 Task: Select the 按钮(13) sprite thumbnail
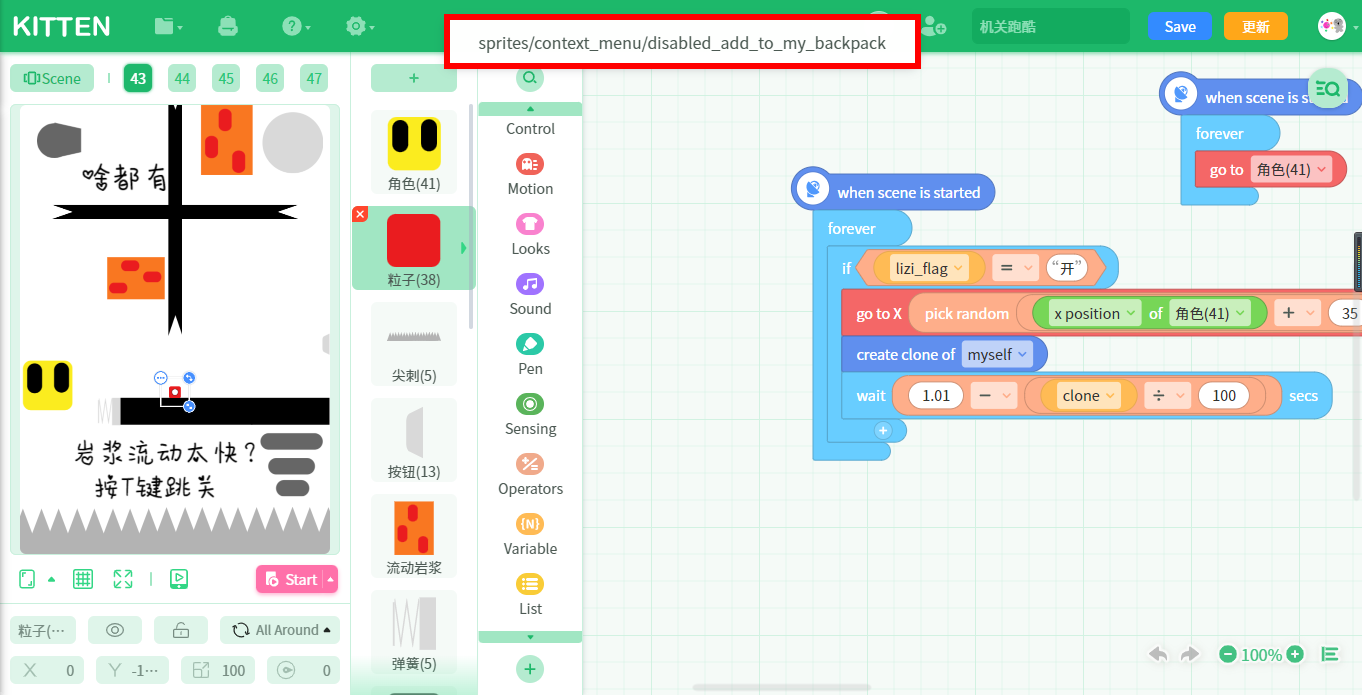pyautogui.click(x=414, y=440)
